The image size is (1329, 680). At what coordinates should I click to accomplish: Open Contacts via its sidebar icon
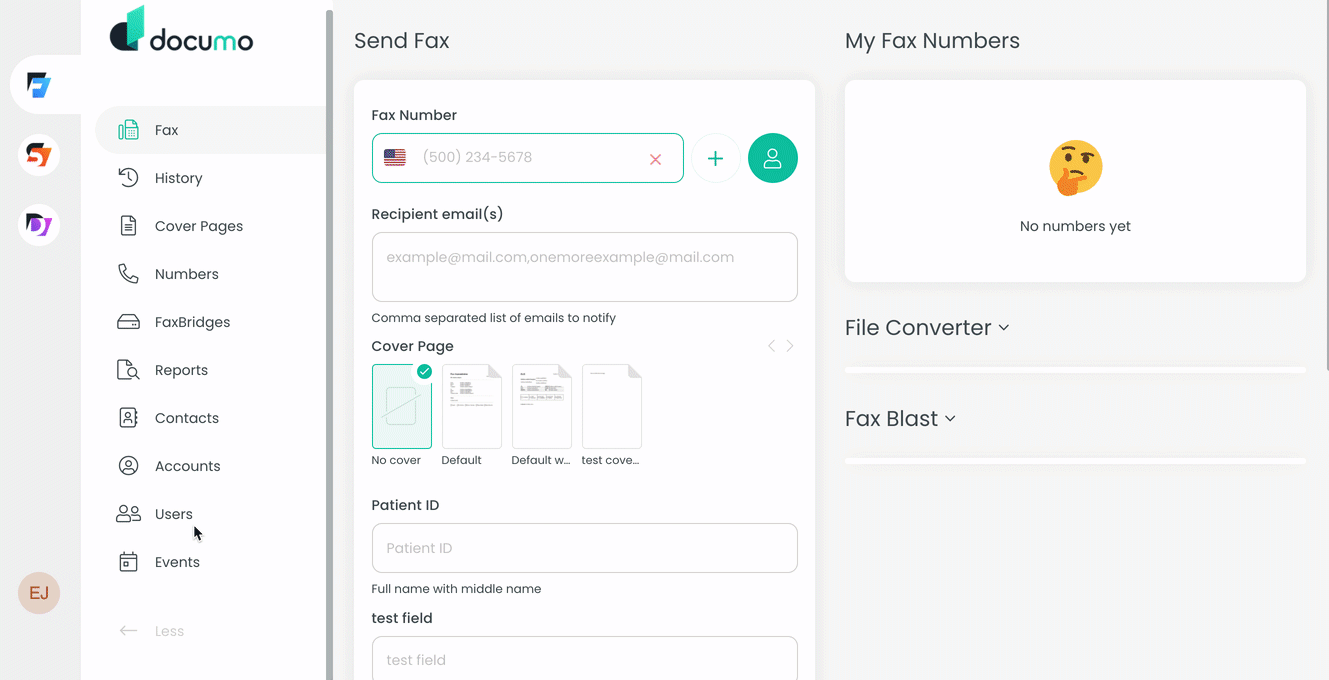(128, 418)
